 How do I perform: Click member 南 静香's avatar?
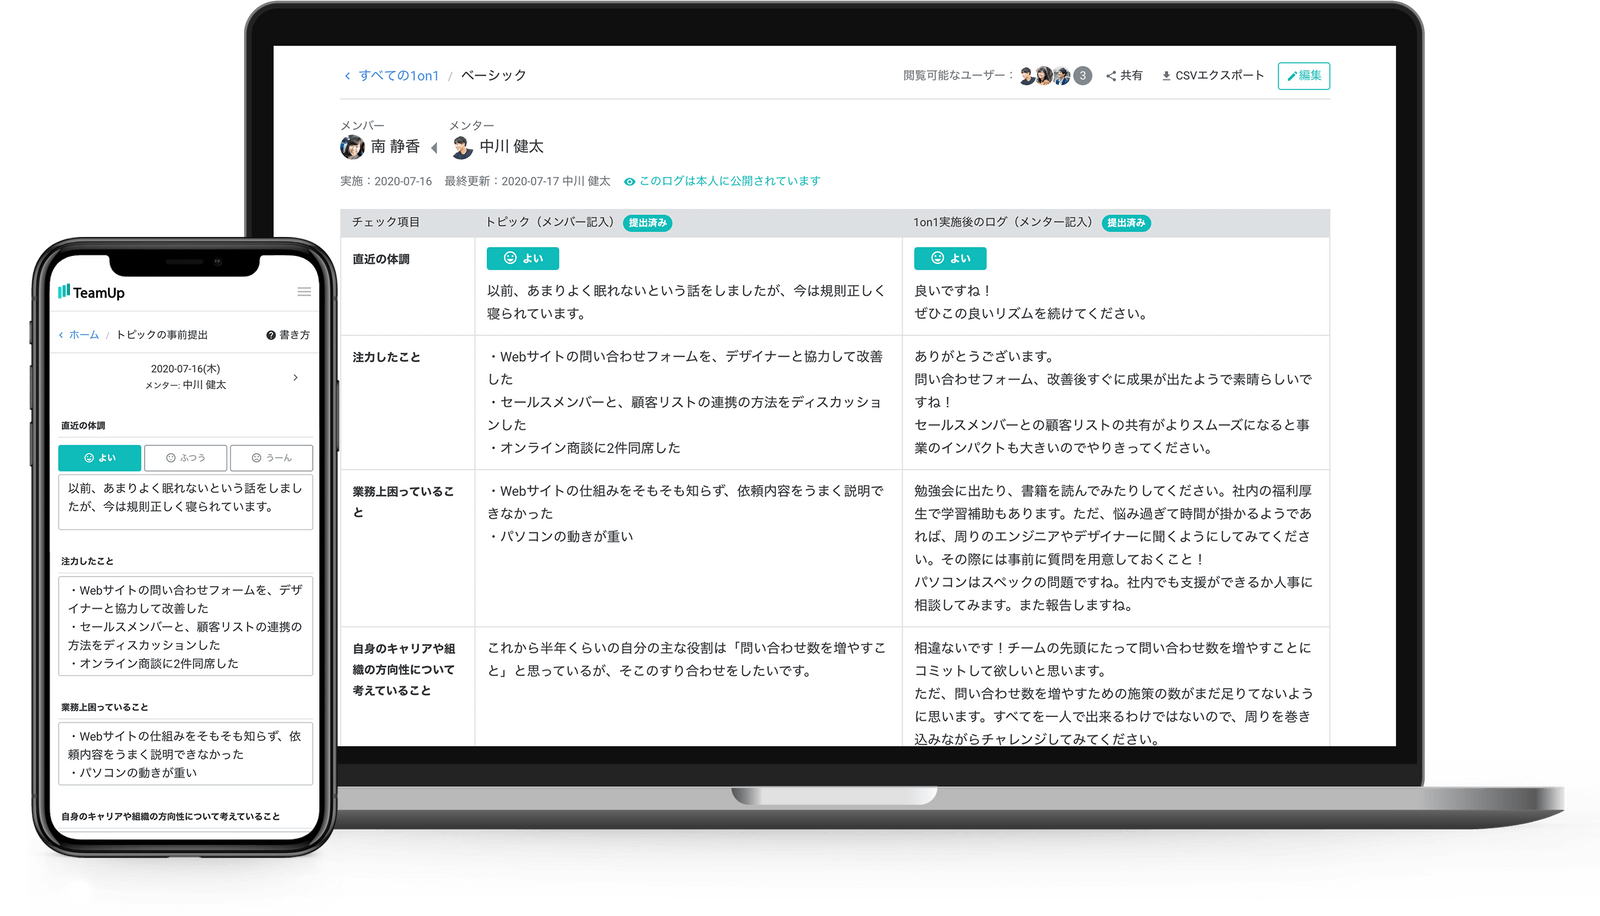(352, 147)
